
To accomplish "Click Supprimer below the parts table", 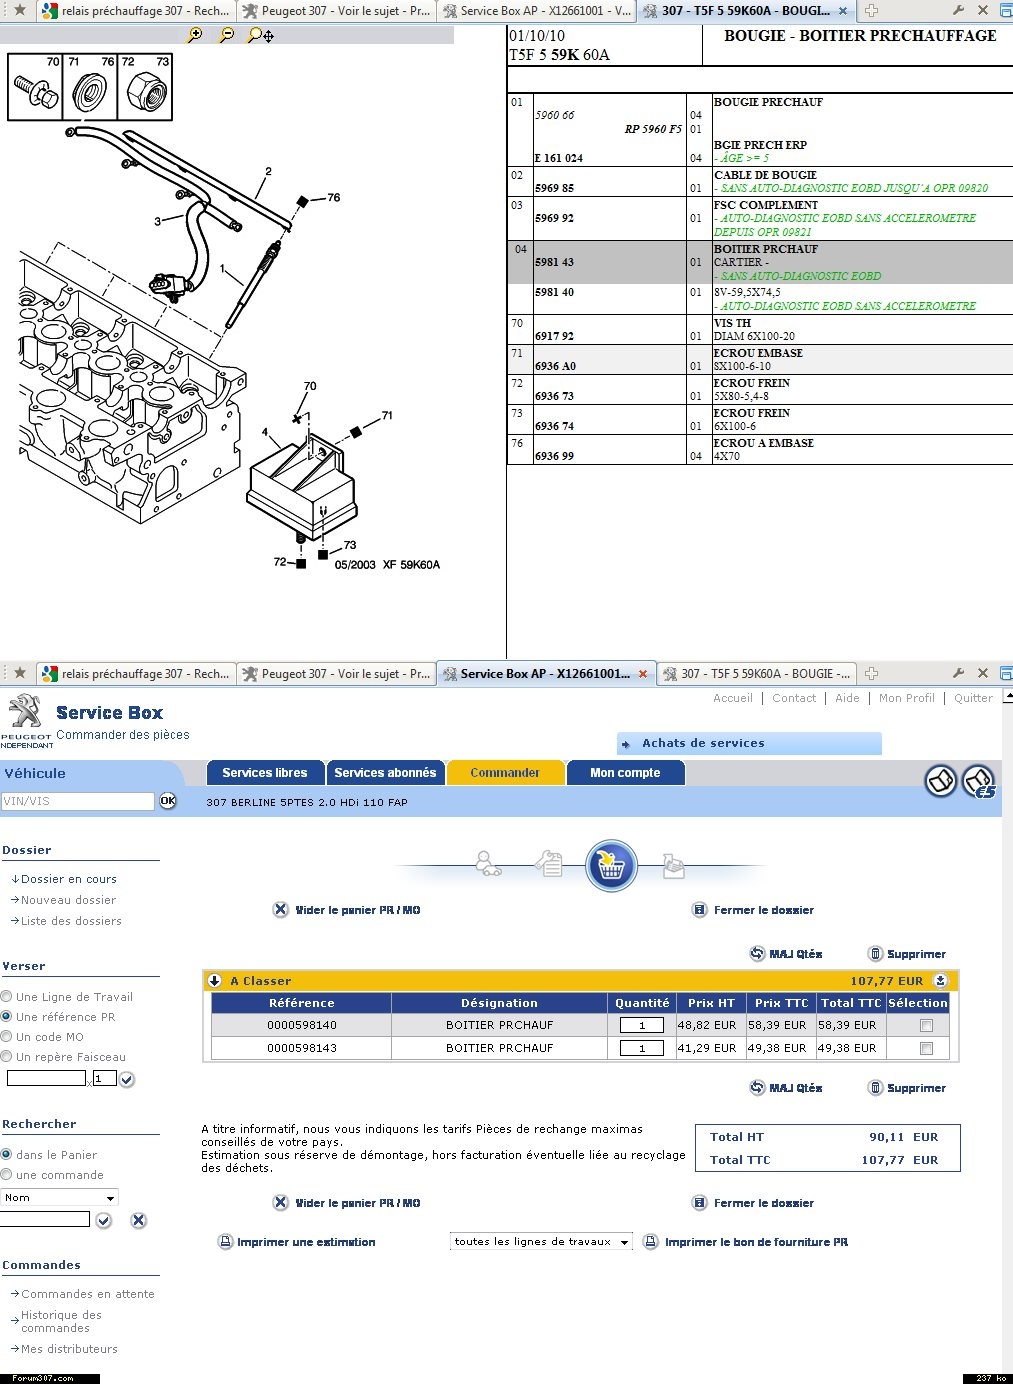I will [907, 1088].
